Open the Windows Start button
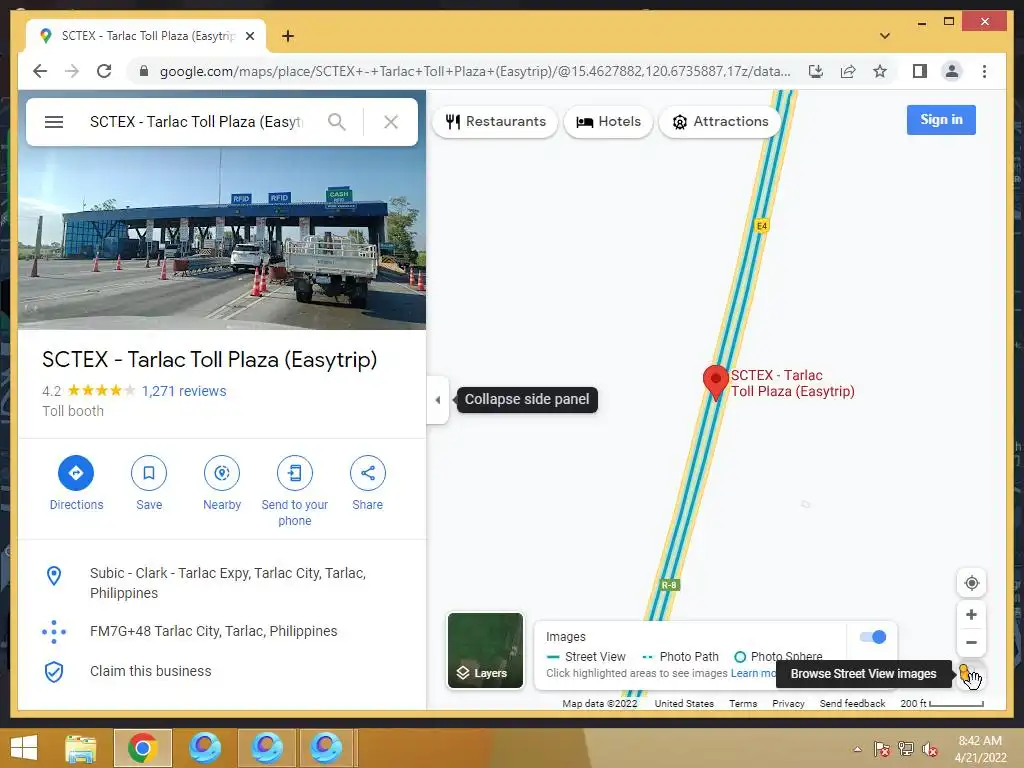This screenshot has height=768, width=1024. pos(24,748)
